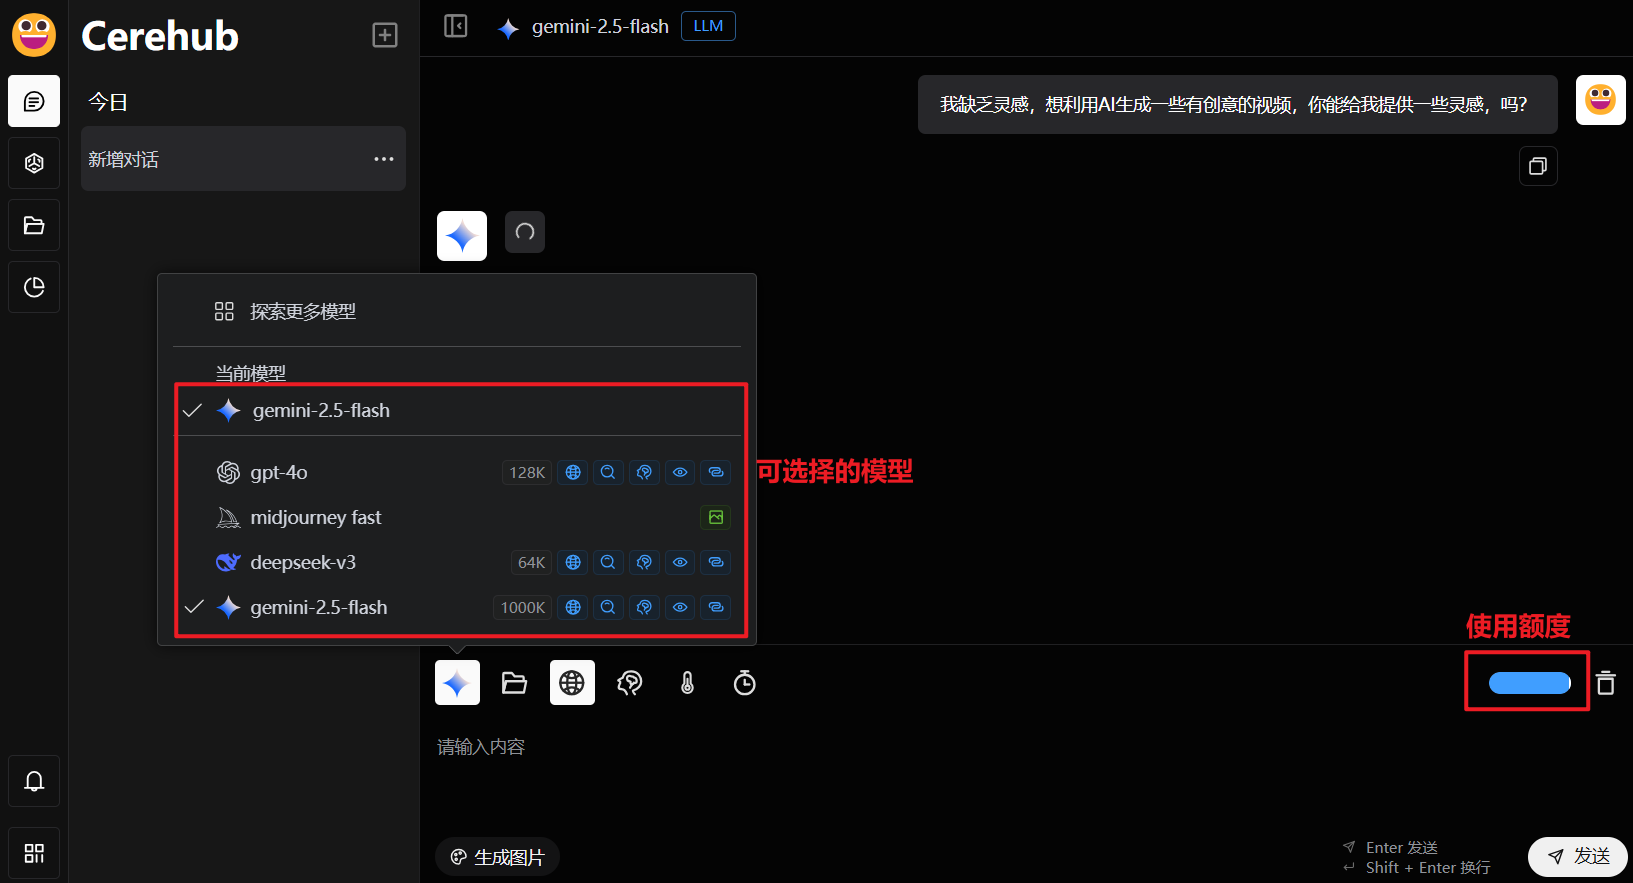Viewport: 1633px width, 883px height.
Task: Open notifications bell icon
Action: 34,781
